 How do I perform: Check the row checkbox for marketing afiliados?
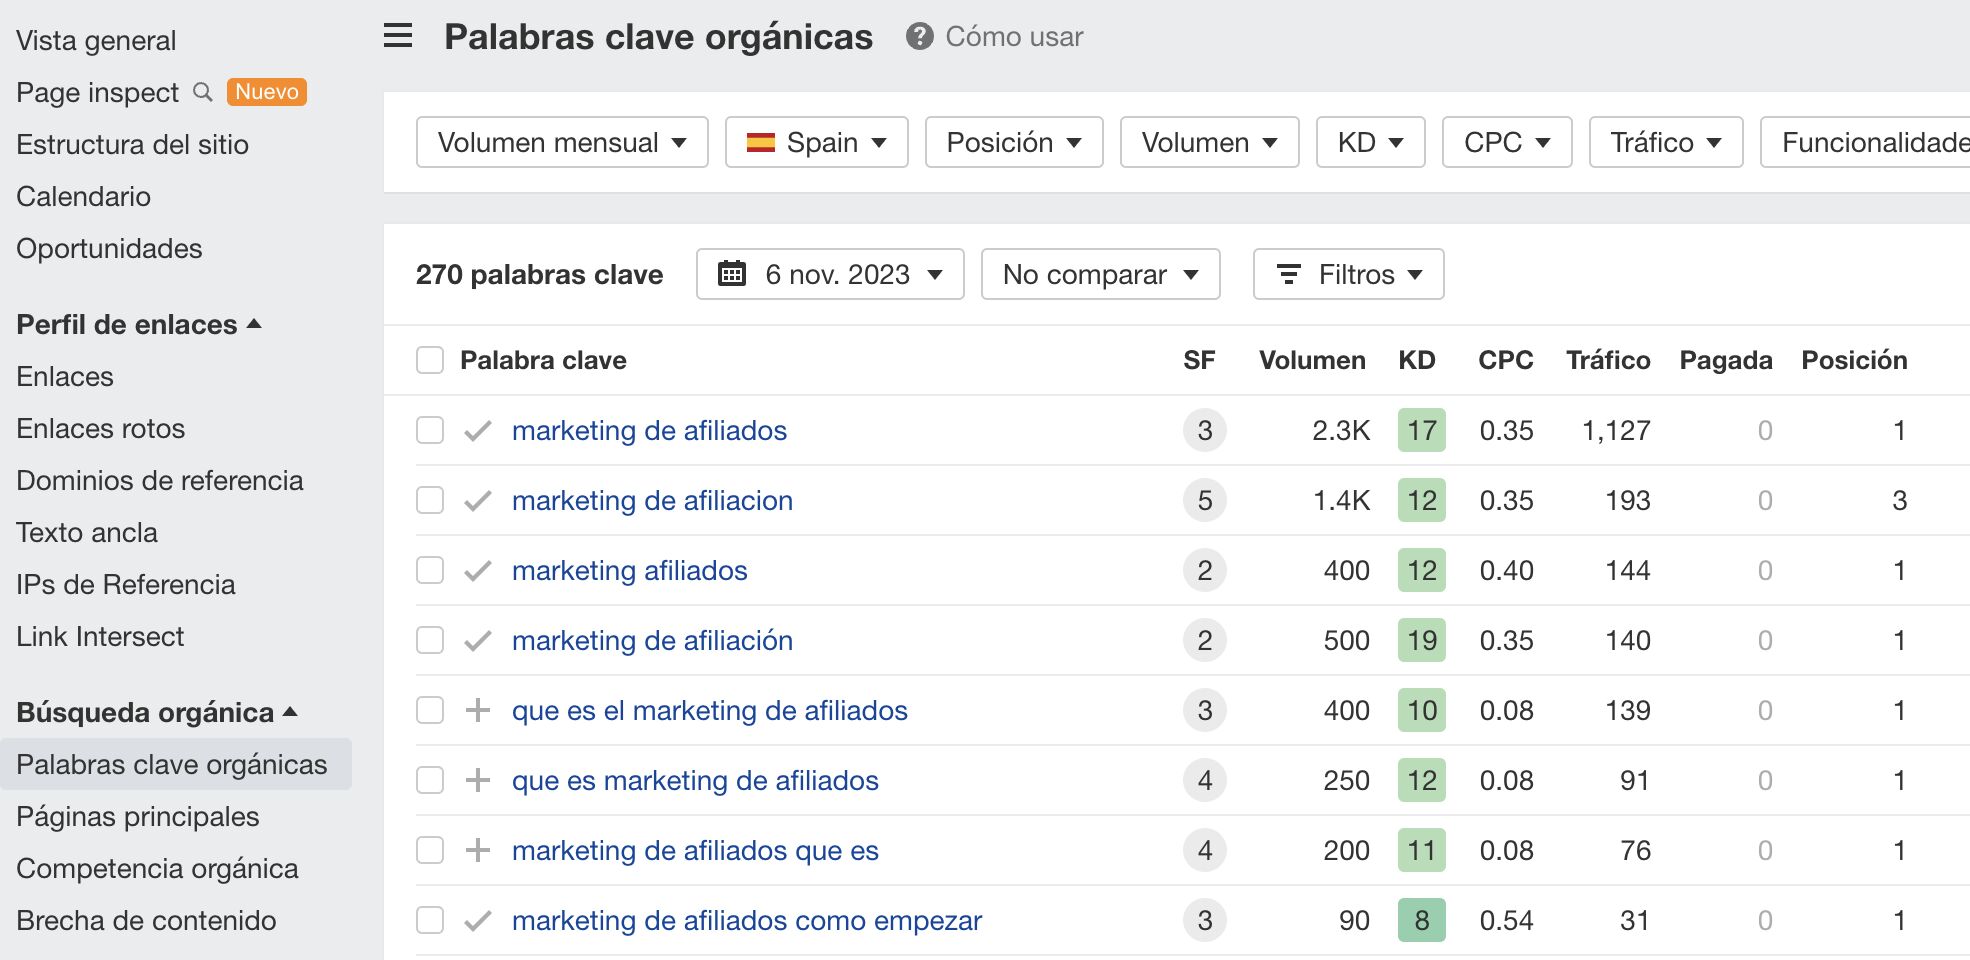(x=429, y=570)
